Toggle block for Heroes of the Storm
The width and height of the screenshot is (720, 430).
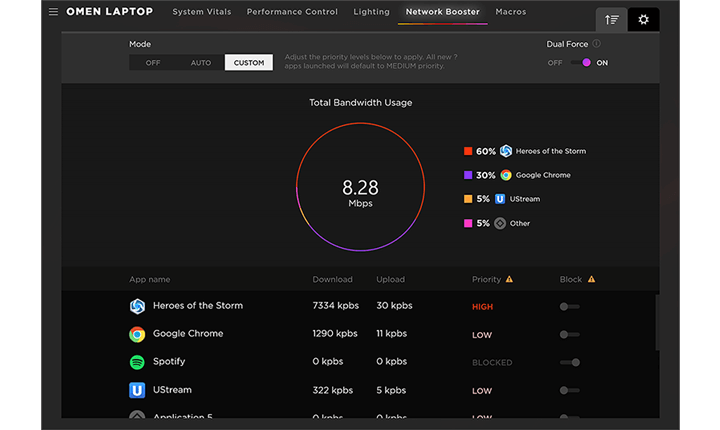pos(569,307)
